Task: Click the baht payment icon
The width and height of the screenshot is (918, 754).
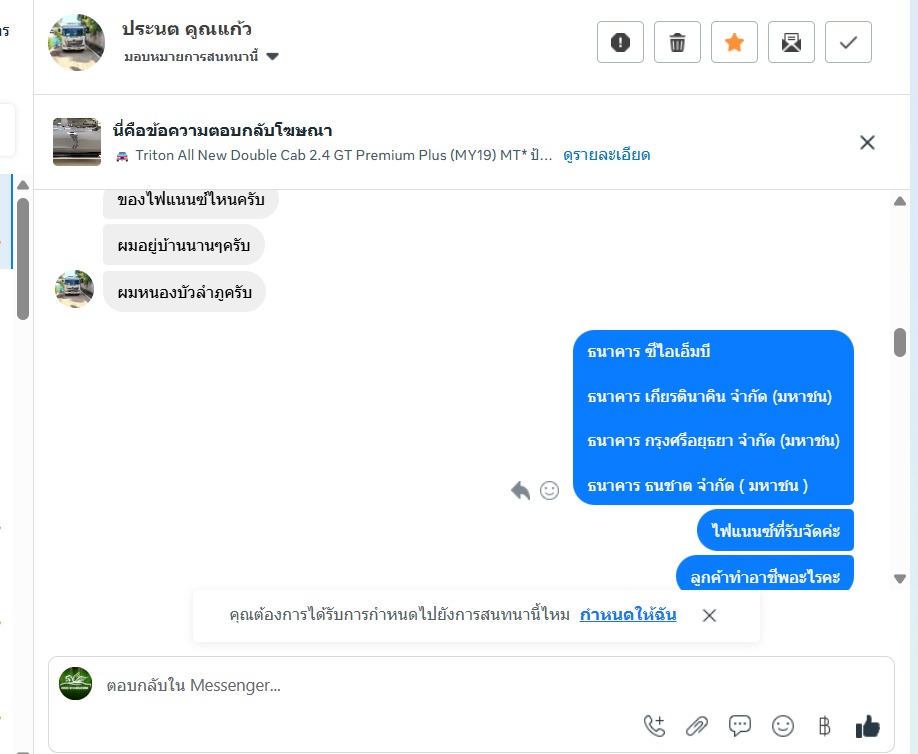Action: [824, 726]
